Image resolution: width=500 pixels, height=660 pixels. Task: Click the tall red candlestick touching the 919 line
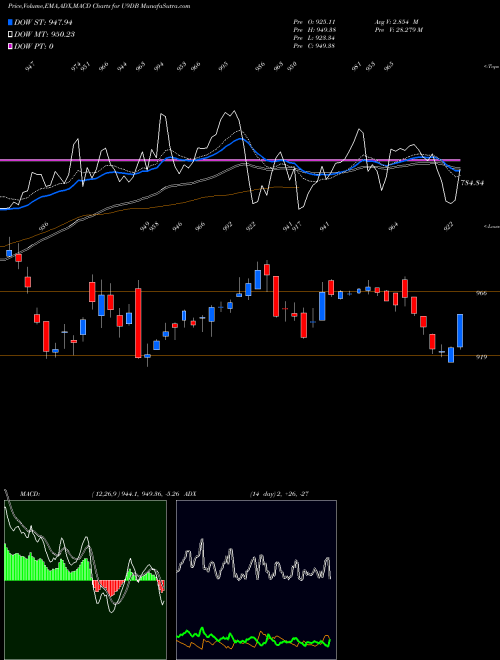click(138, 323)
